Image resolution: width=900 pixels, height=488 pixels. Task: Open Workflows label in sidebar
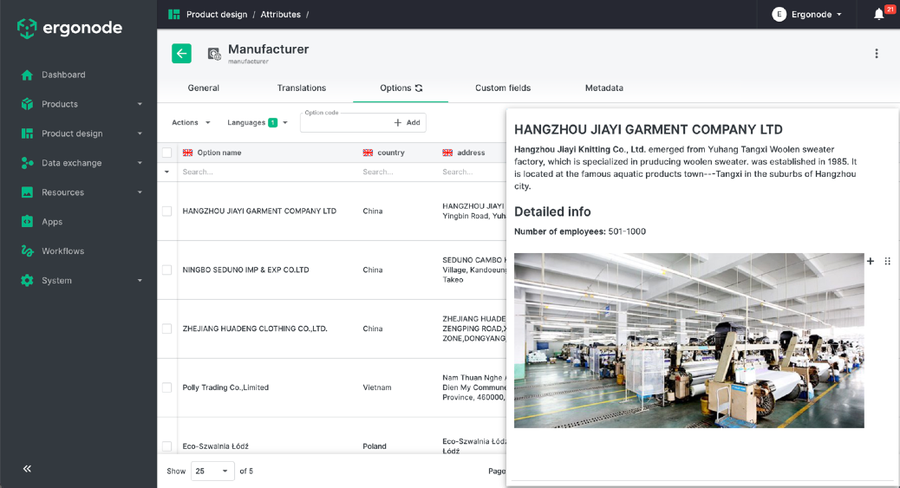(x=63, y=251)
